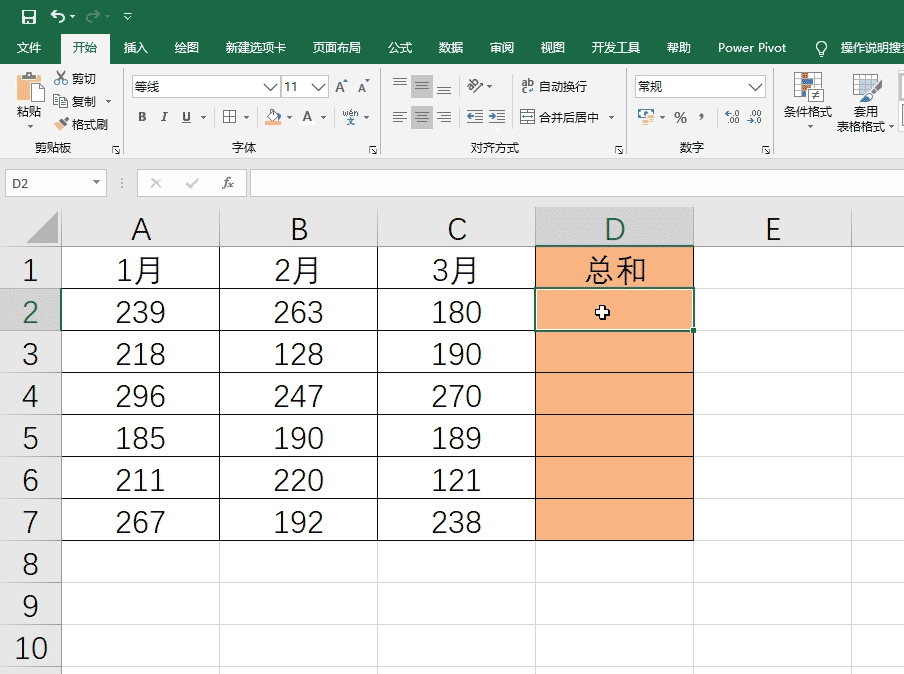Open 套用表格格式 table styles
Viewport: 904px width, 674px height.
pyautogui.click(x=865, y=103)
